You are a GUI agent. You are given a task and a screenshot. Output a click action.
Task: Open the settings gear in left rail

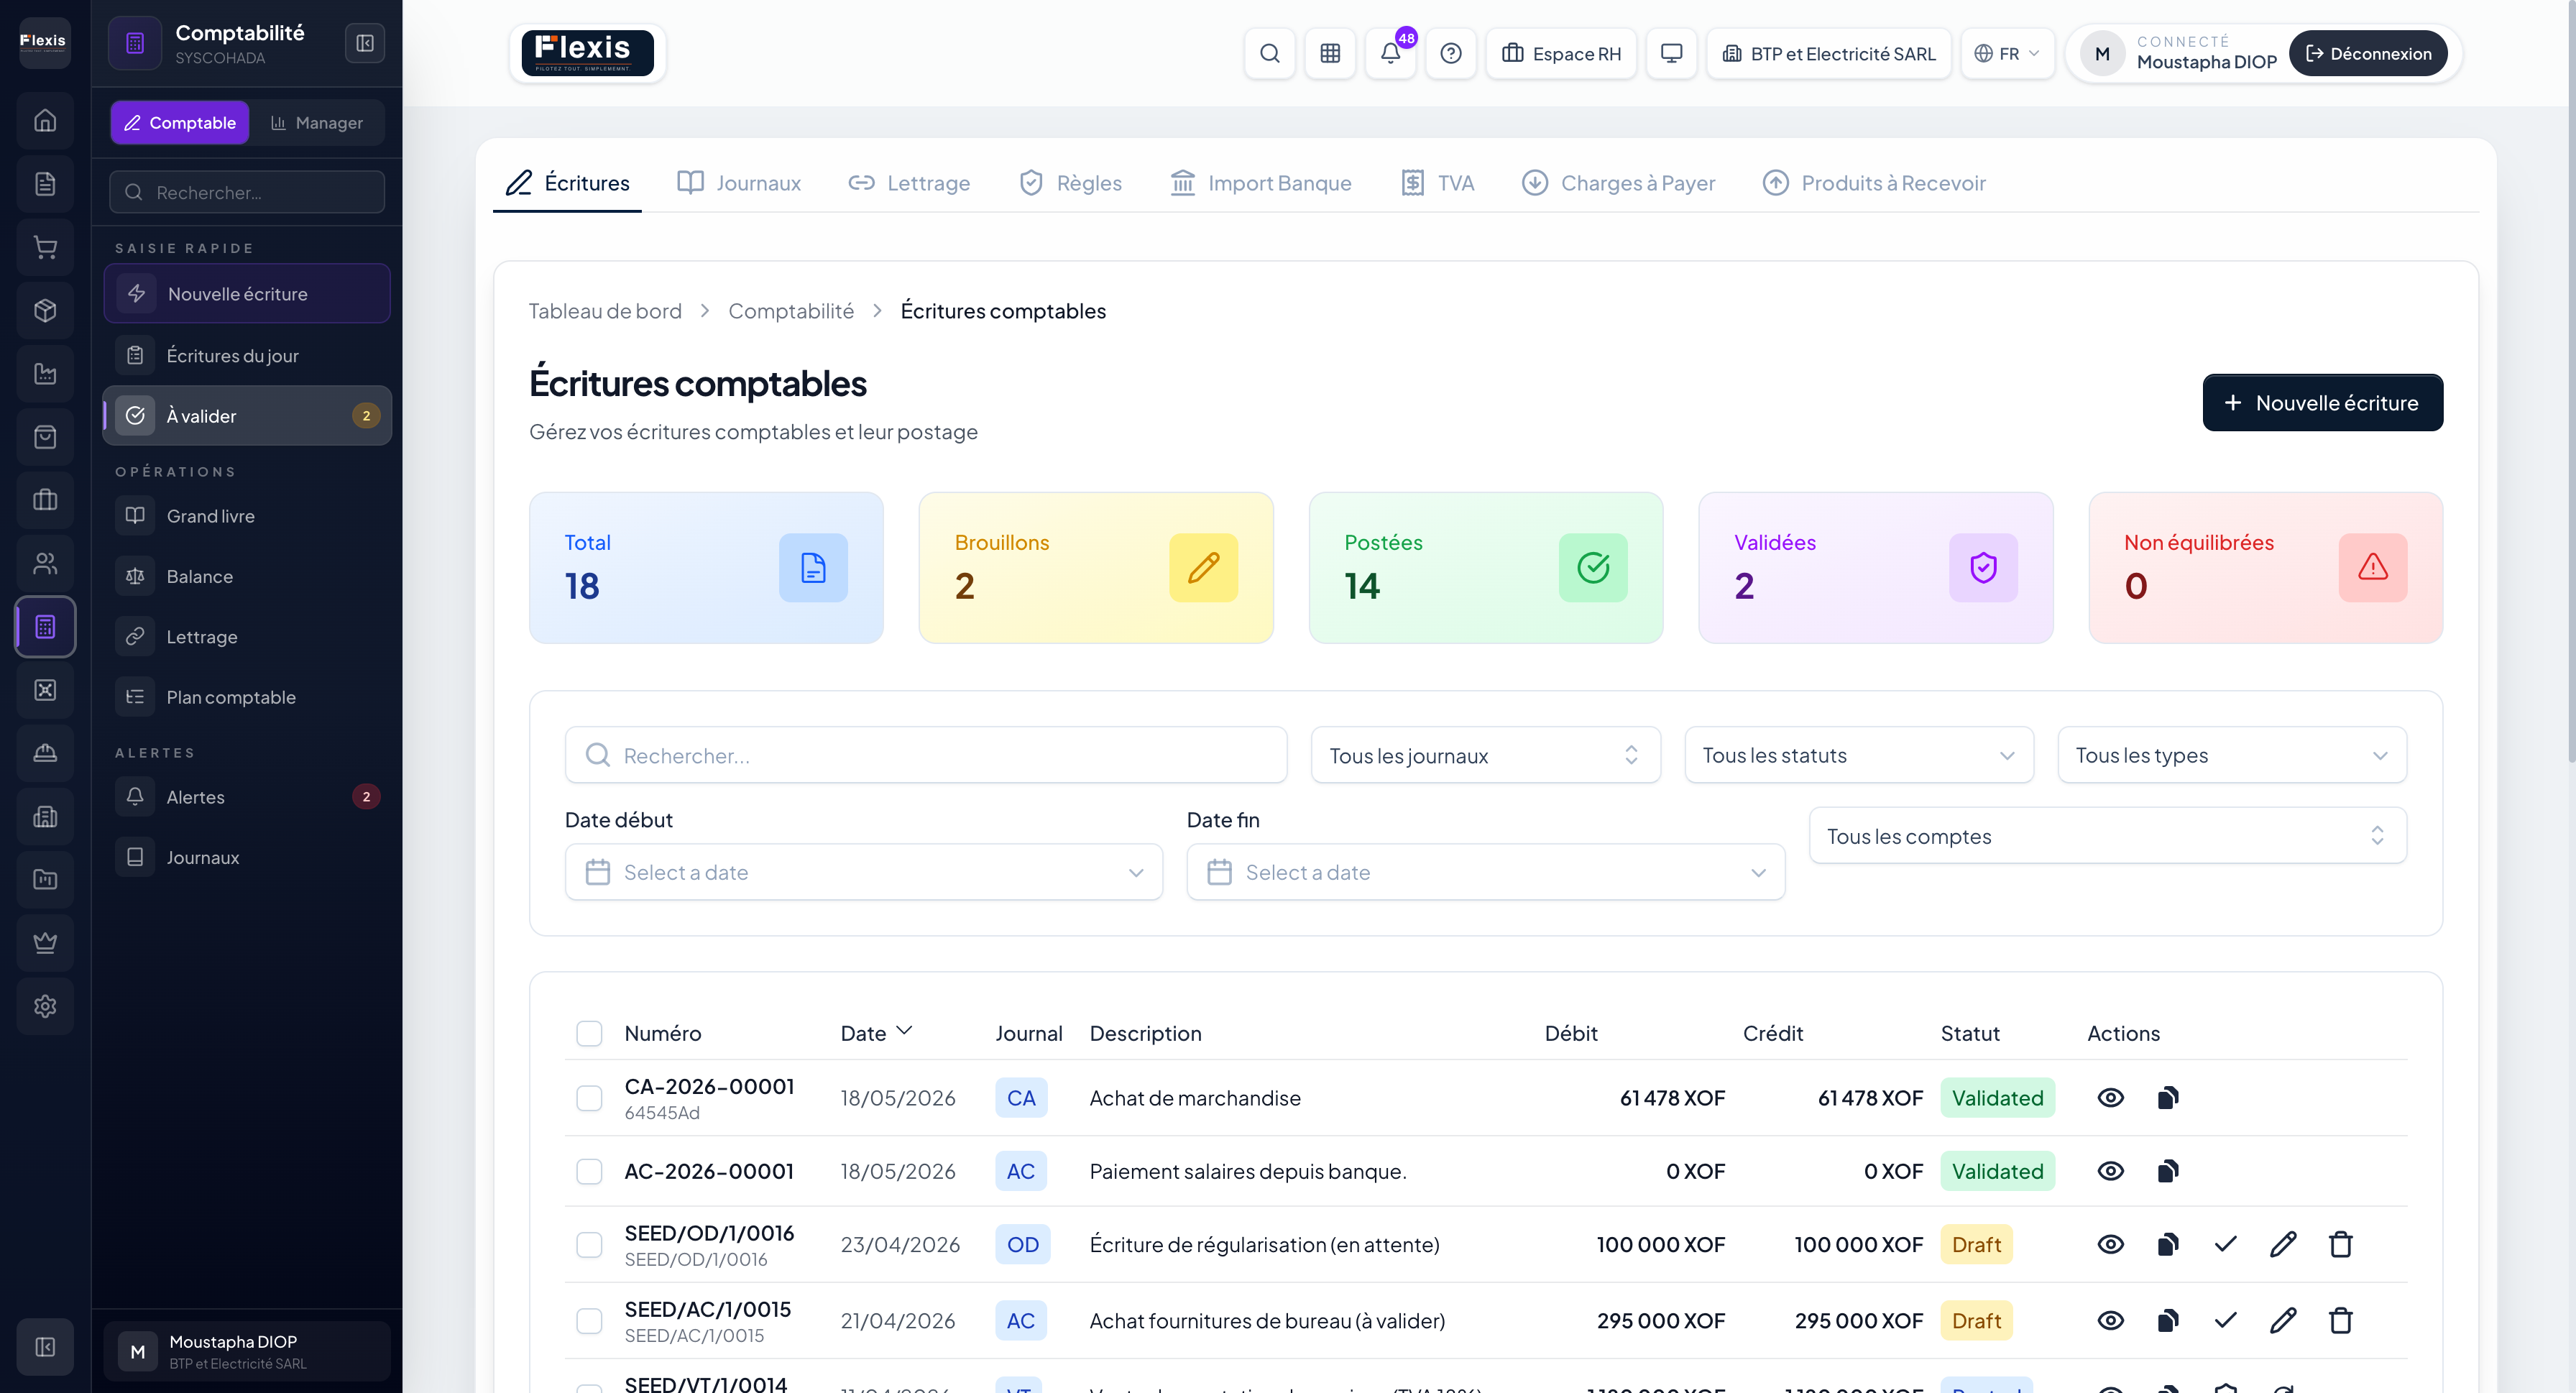pyautogui.click(x=45, y=1006)
